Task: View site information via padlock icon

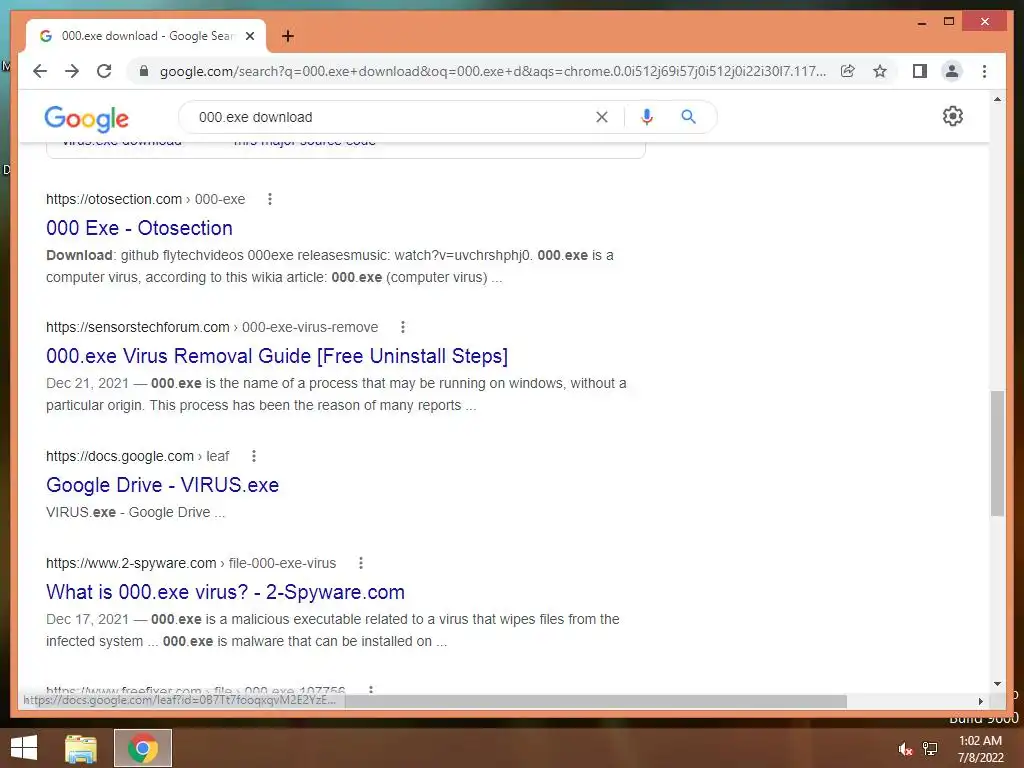Action: click(144, 71)
